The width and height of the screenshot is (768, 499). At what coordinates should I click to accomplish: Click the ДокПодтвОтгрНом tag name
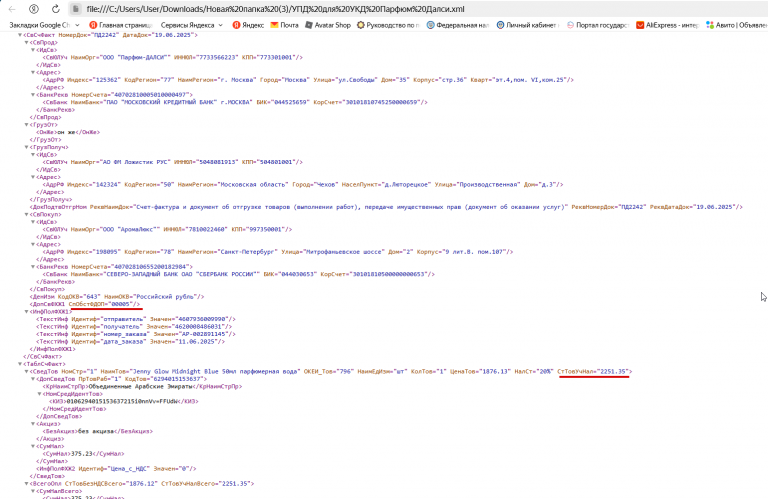(x=59, y=207)
